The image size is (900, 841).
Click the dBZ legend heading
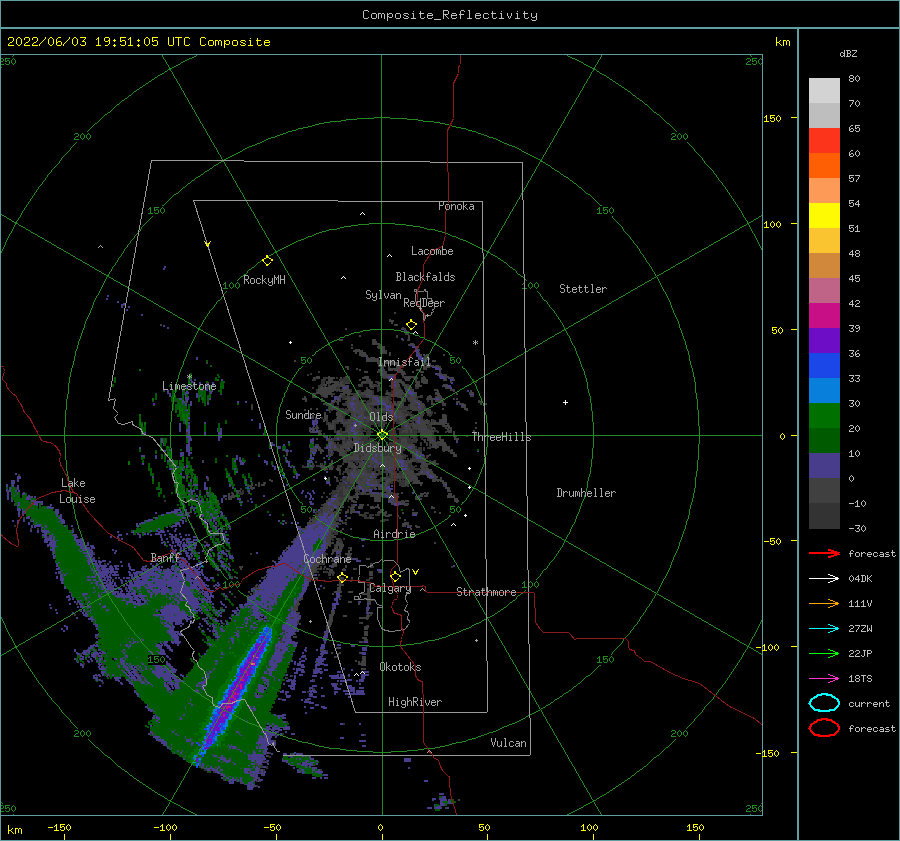click(848, 53)
